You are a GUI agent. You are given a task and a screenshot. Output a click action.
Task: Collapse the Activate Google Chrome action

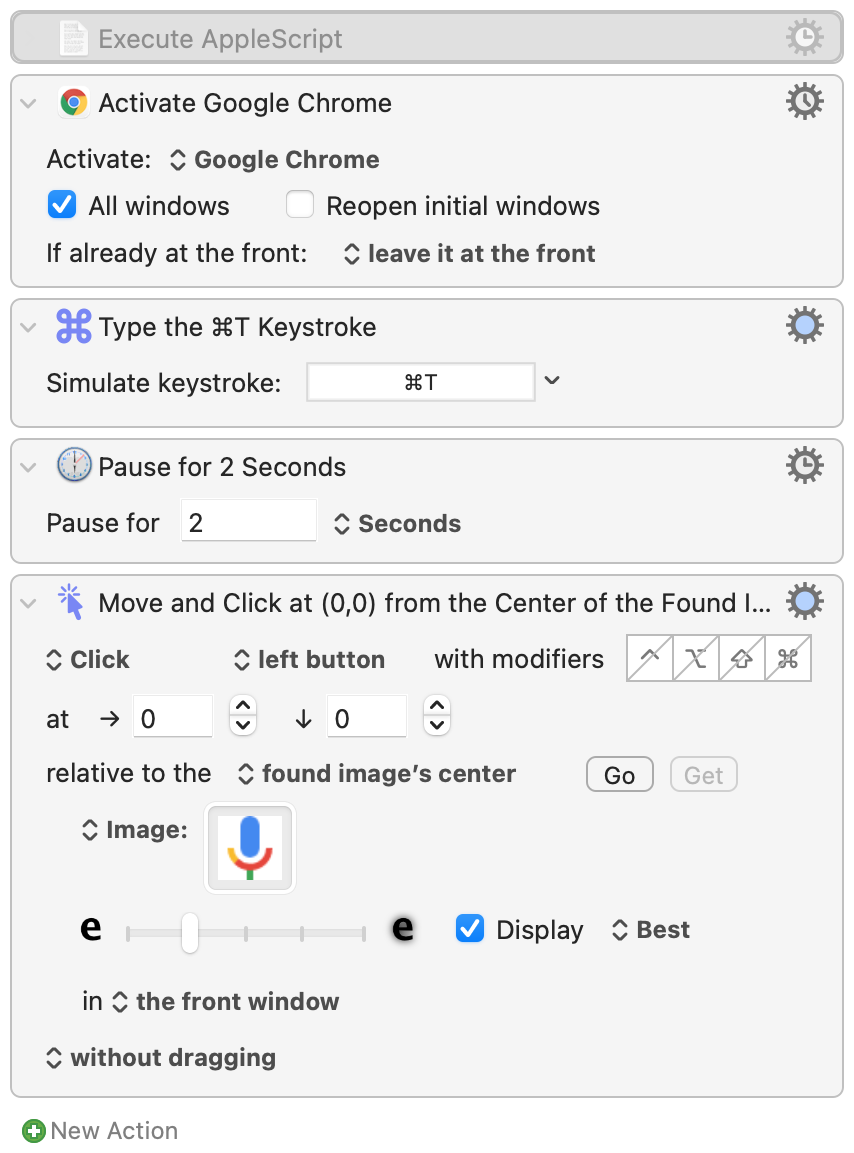click(29, 103)
